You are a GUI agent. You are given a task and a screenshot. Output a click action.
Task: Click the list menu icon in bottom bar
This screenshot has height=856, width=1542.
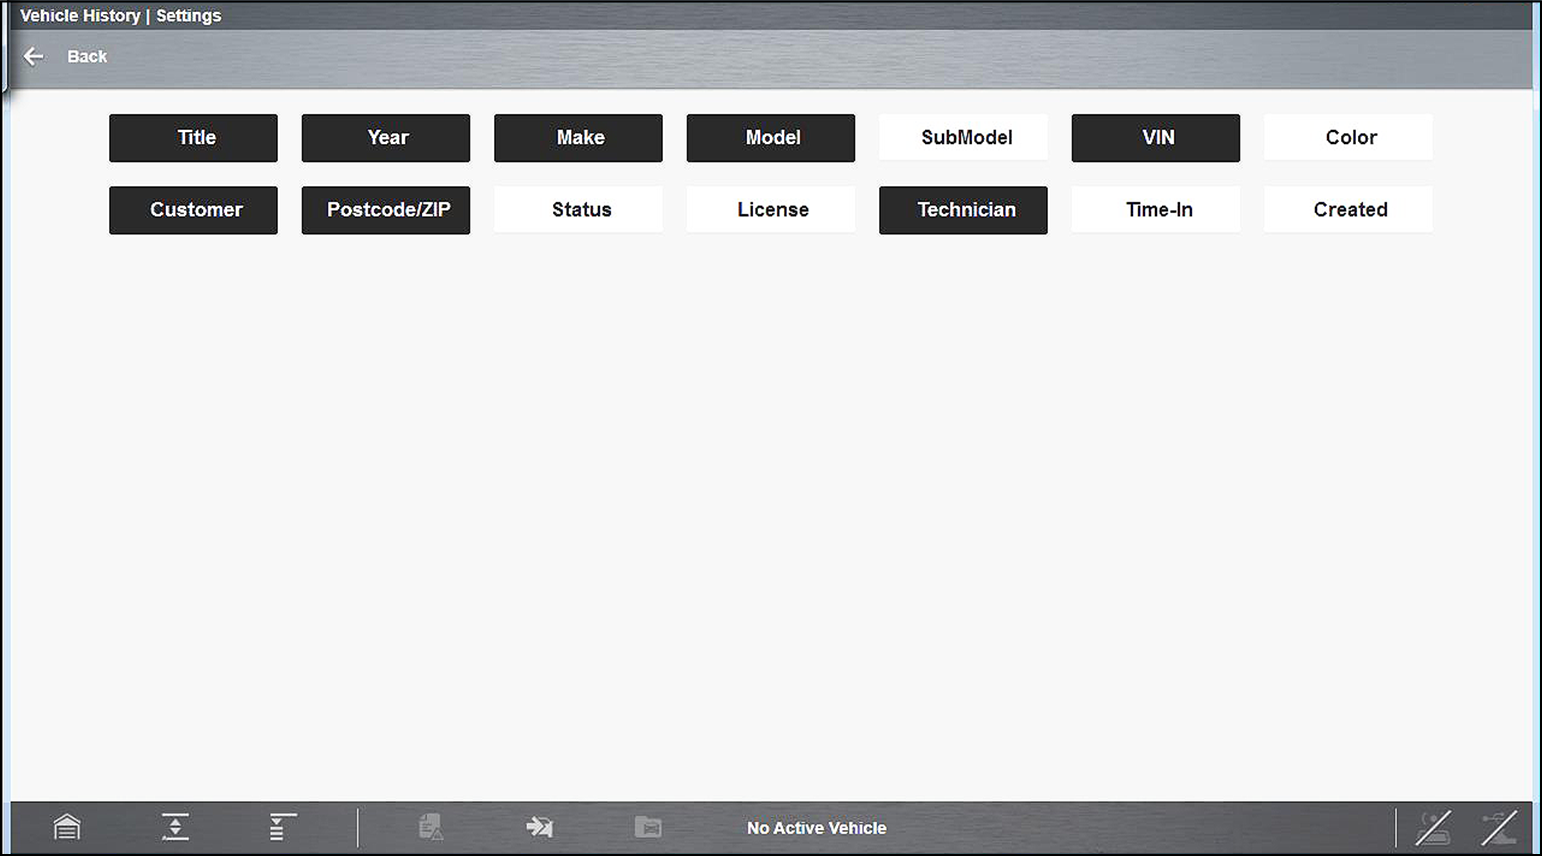282,827
